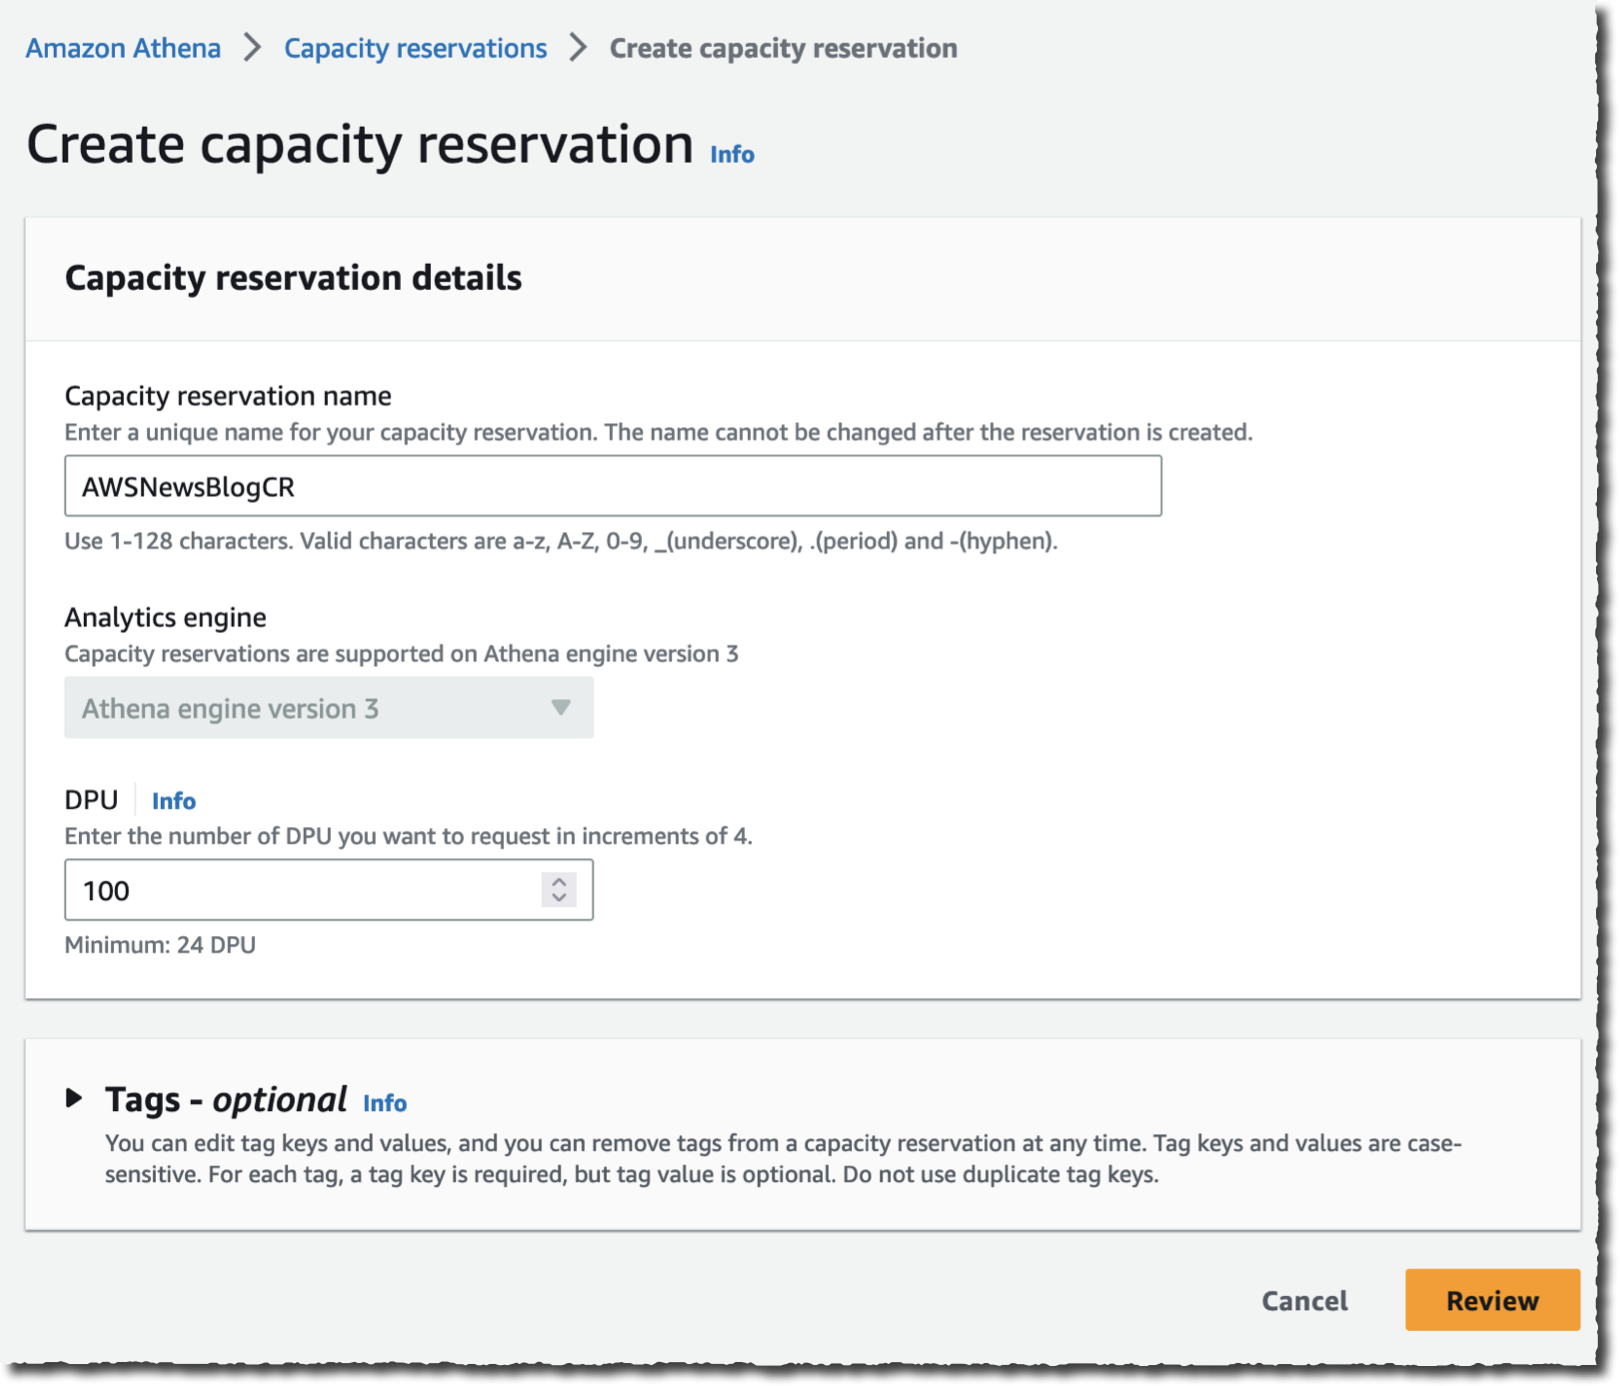Click the Analytics engine dropdown arrow
The width and height of the screenshot is (1620, 1386).
560,708
